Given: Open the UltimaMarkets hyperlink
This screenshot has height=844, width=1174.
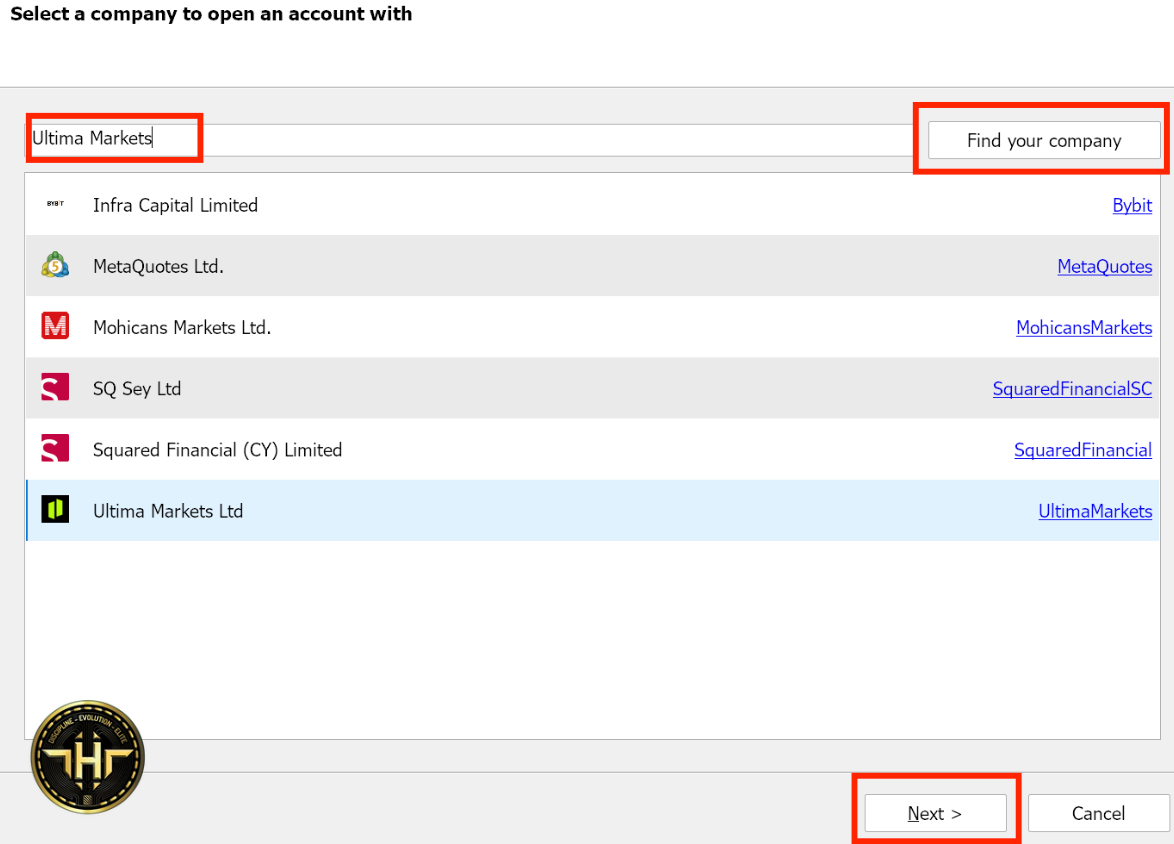Looking at the screenshot, I should (1094, 511).
